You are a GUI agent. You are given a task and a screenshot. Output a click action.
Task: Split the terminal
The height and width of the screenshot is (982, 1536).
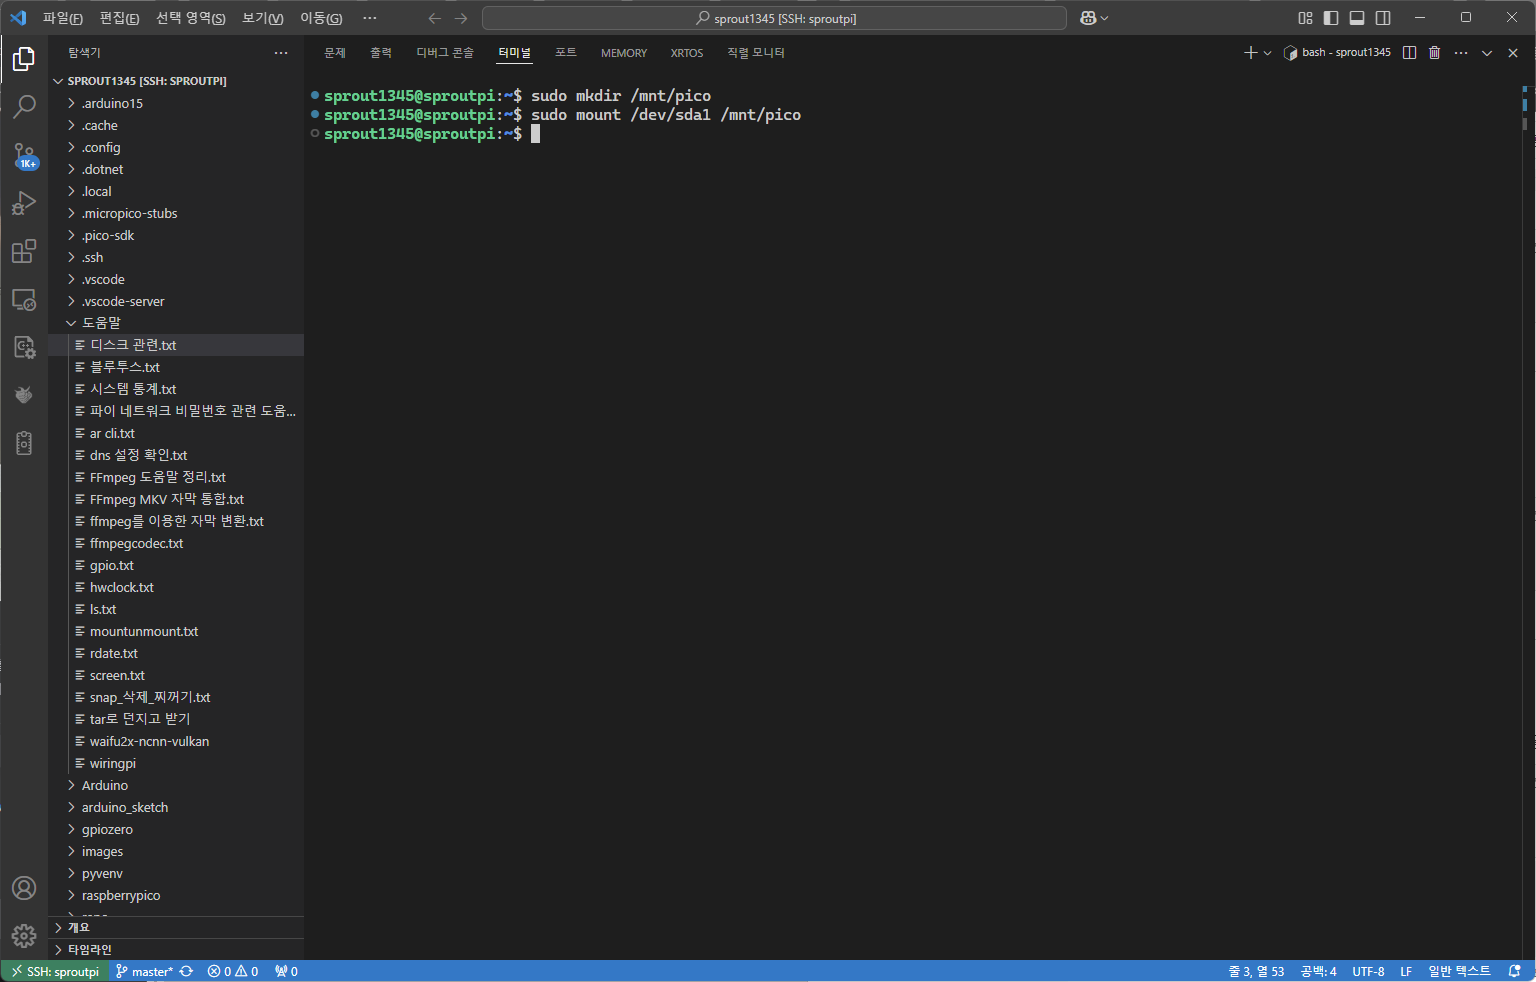(x=1409, y=53)
